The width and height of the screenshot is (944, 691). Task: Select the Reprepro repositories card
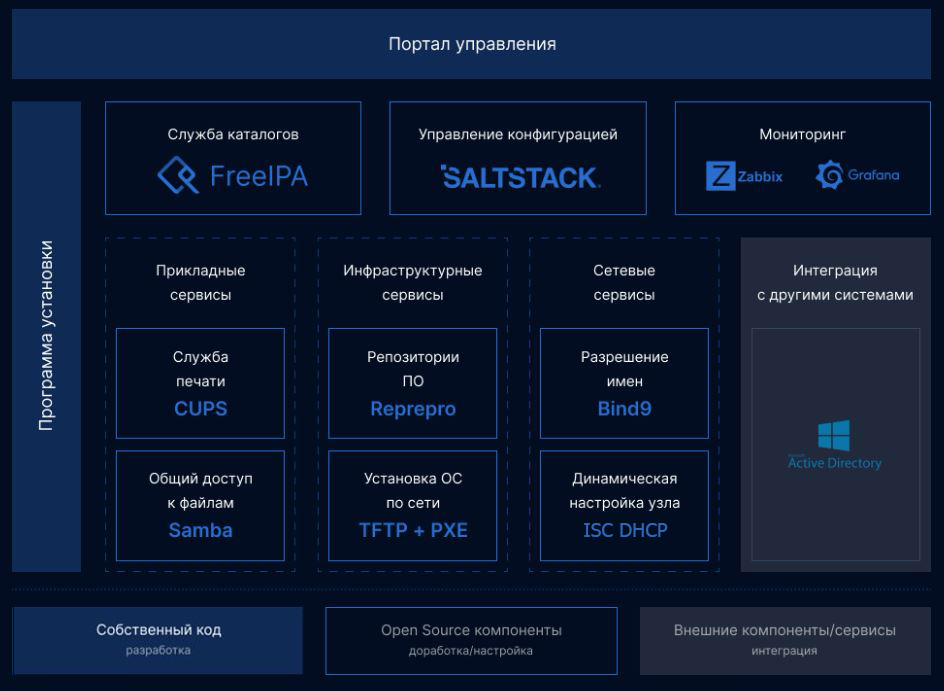click(x=412, y=383)
